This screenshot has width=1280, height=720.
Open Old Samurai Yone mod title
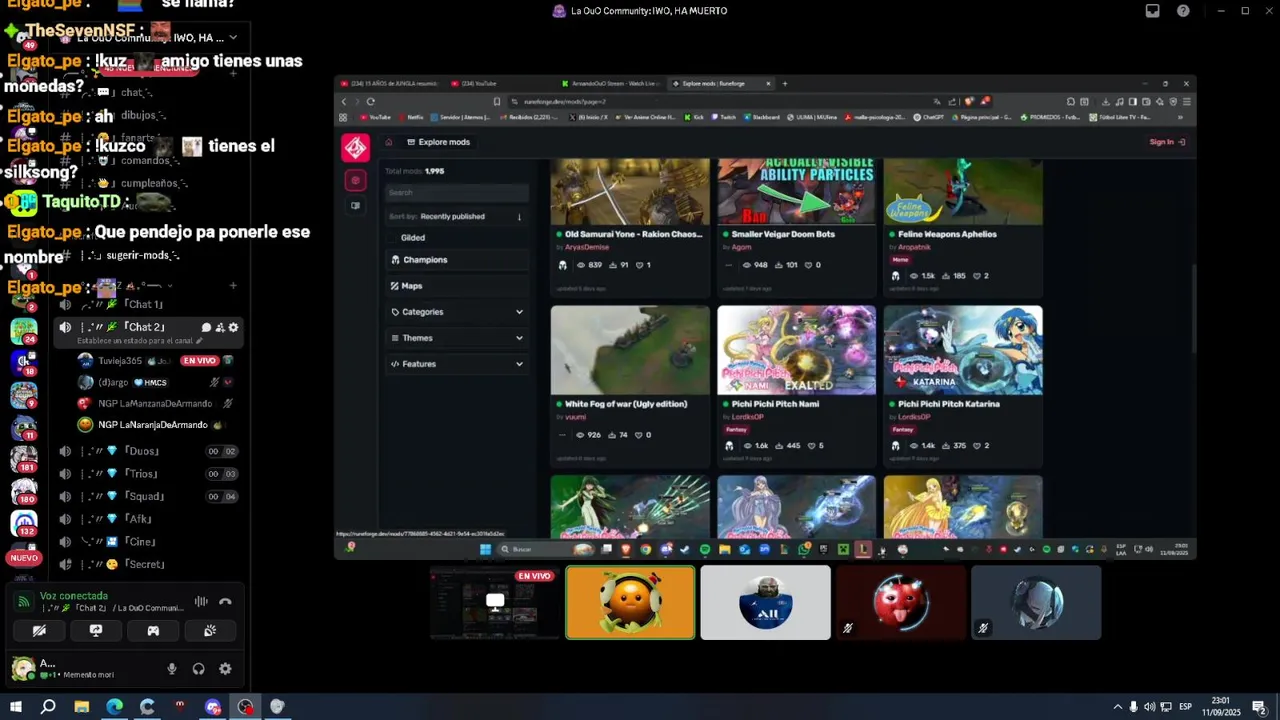(633, 235)
